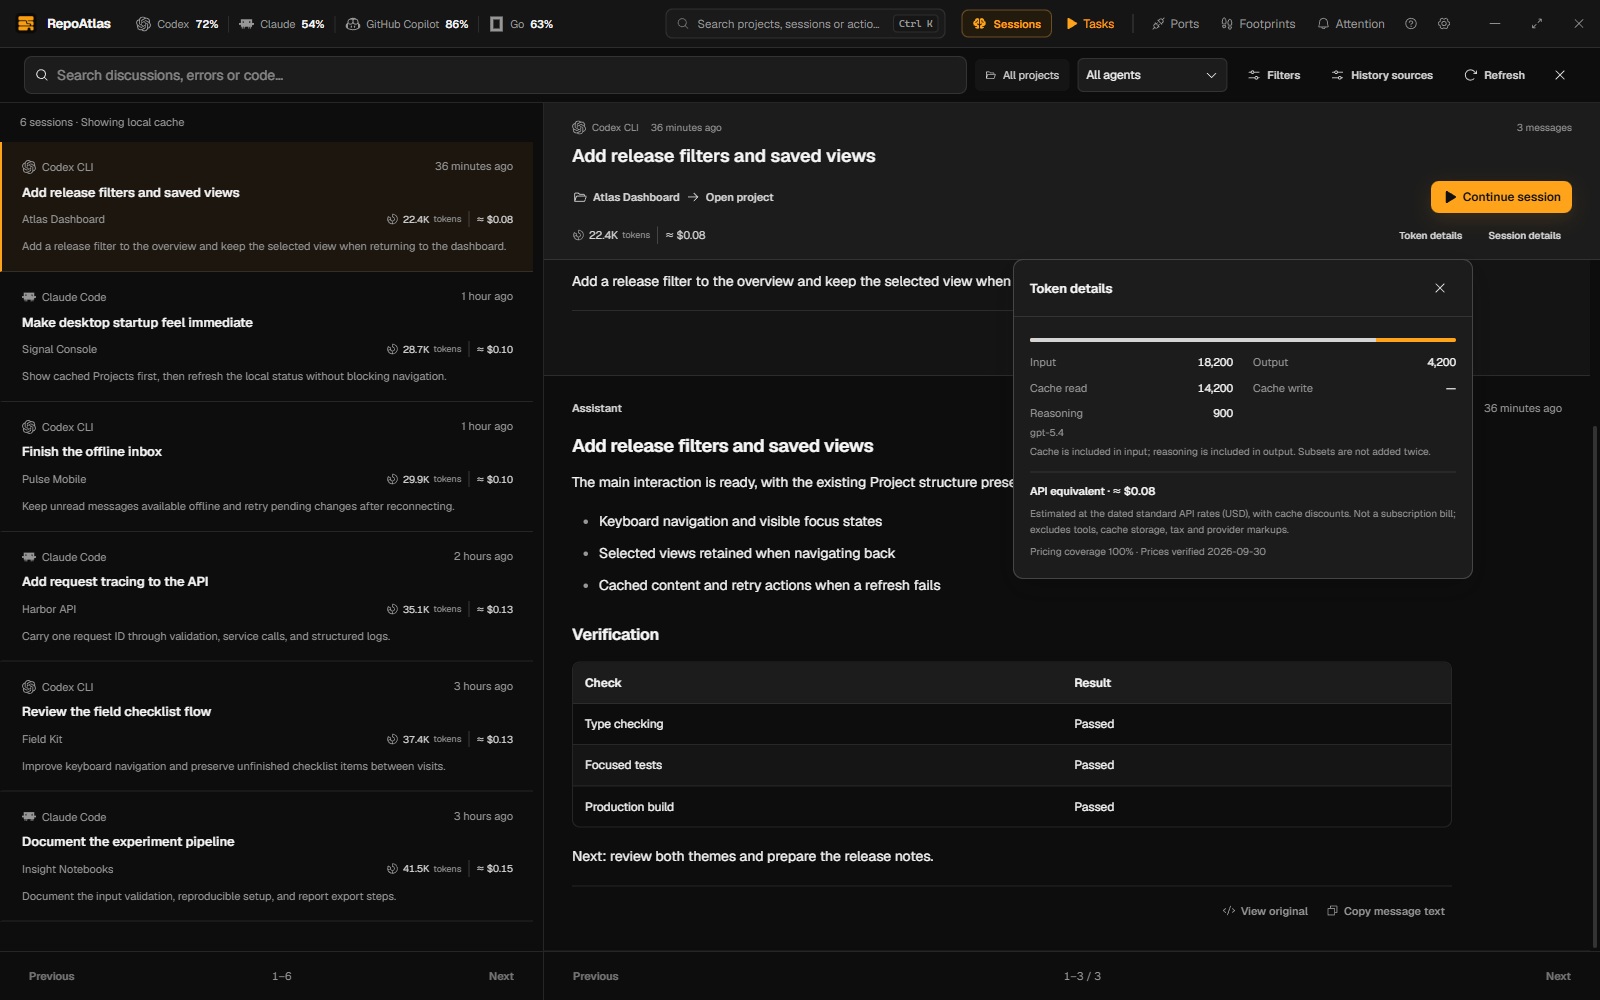The height and width of the screenshot is (1000, 1600).
Task: Go to Next message in session pager
Action: point(1558,976)
